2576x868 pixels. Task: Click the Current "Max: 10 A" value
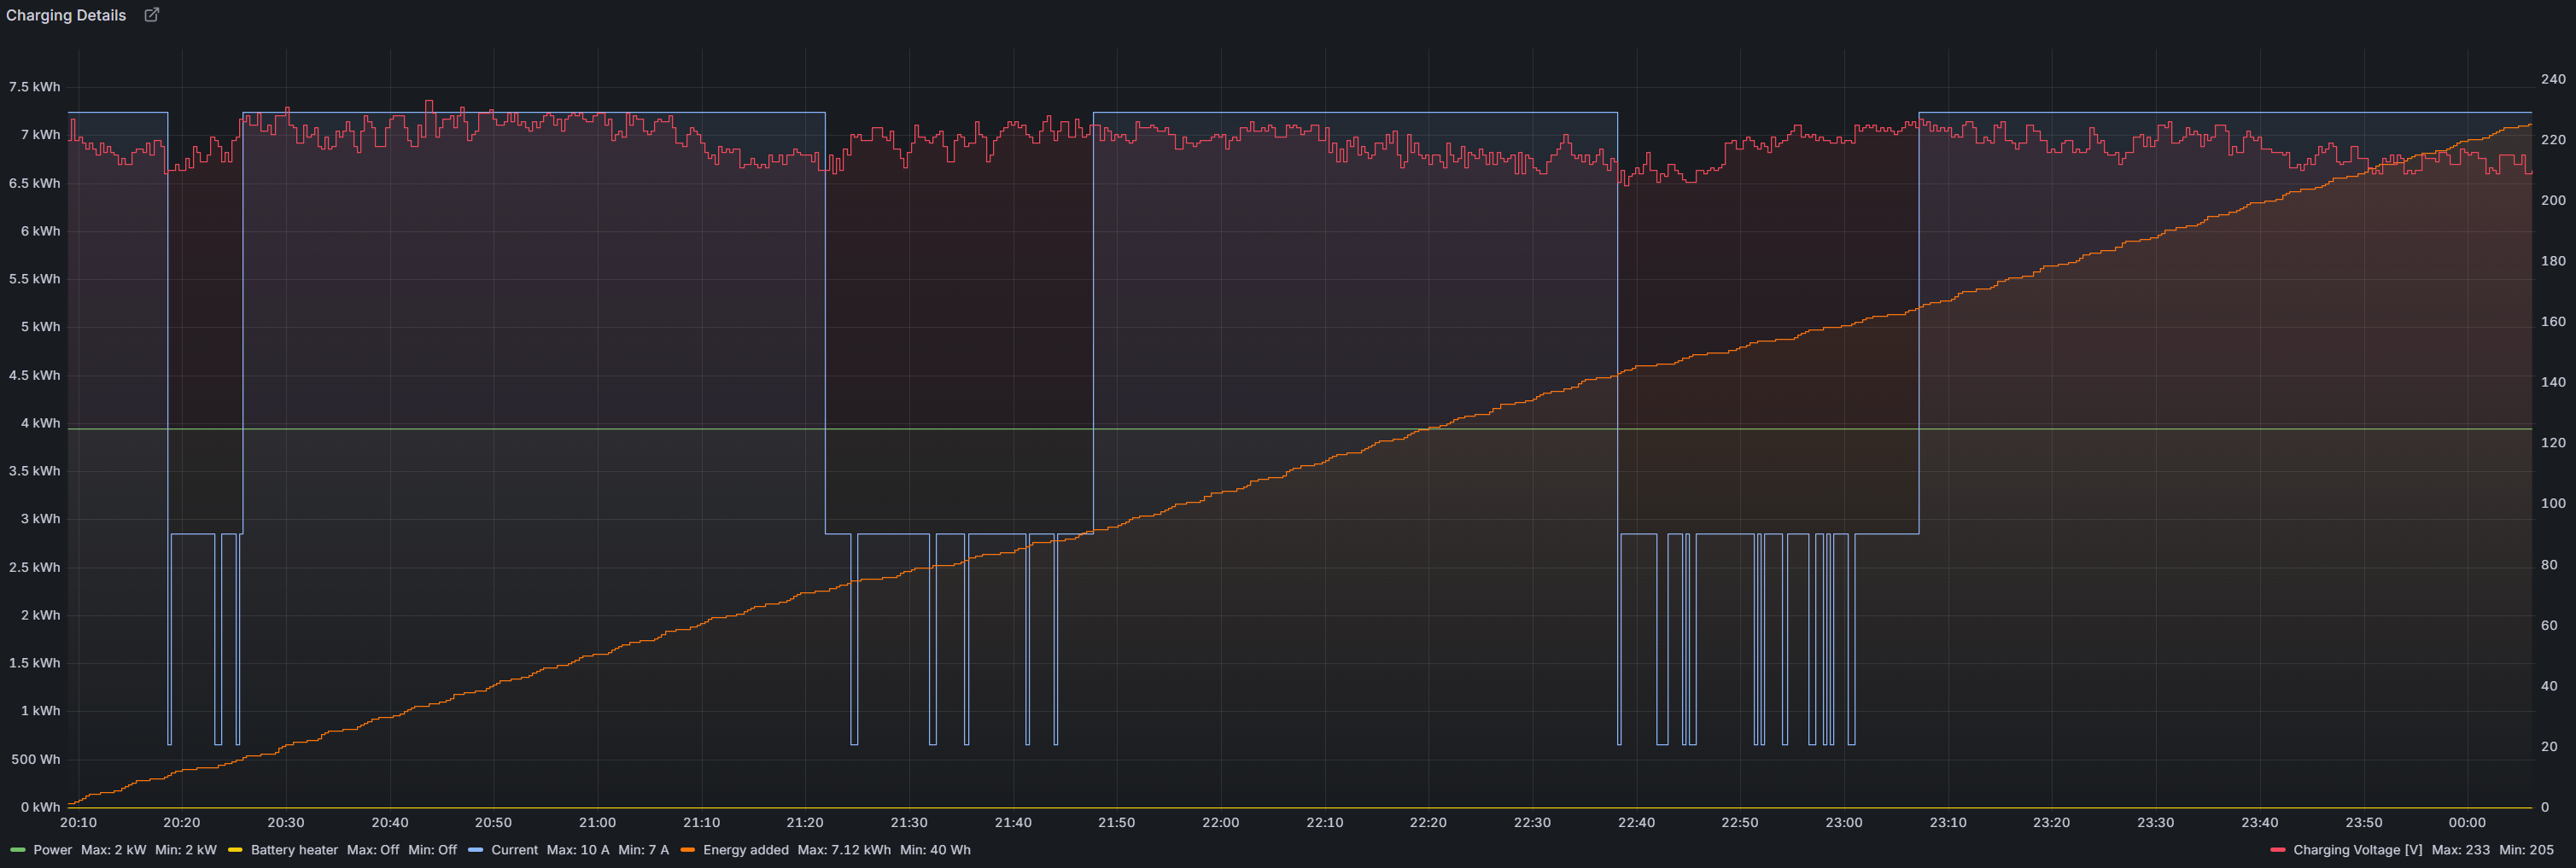[578, 850]
